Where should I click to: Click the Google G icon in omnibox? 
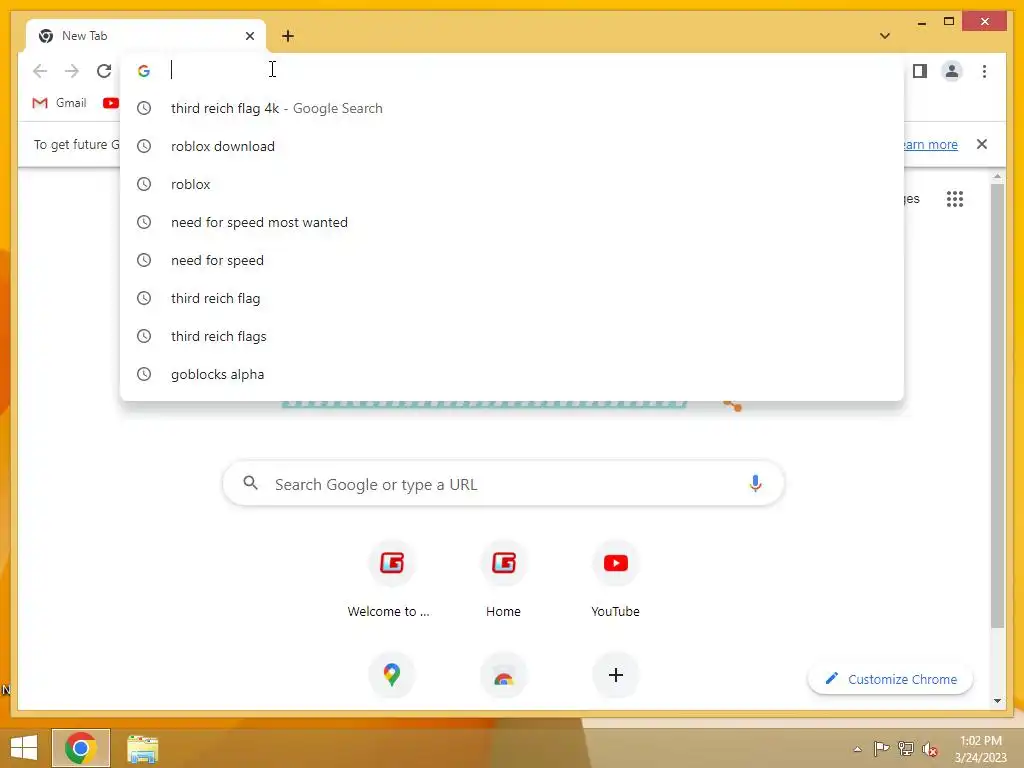[x=144, y=71]
